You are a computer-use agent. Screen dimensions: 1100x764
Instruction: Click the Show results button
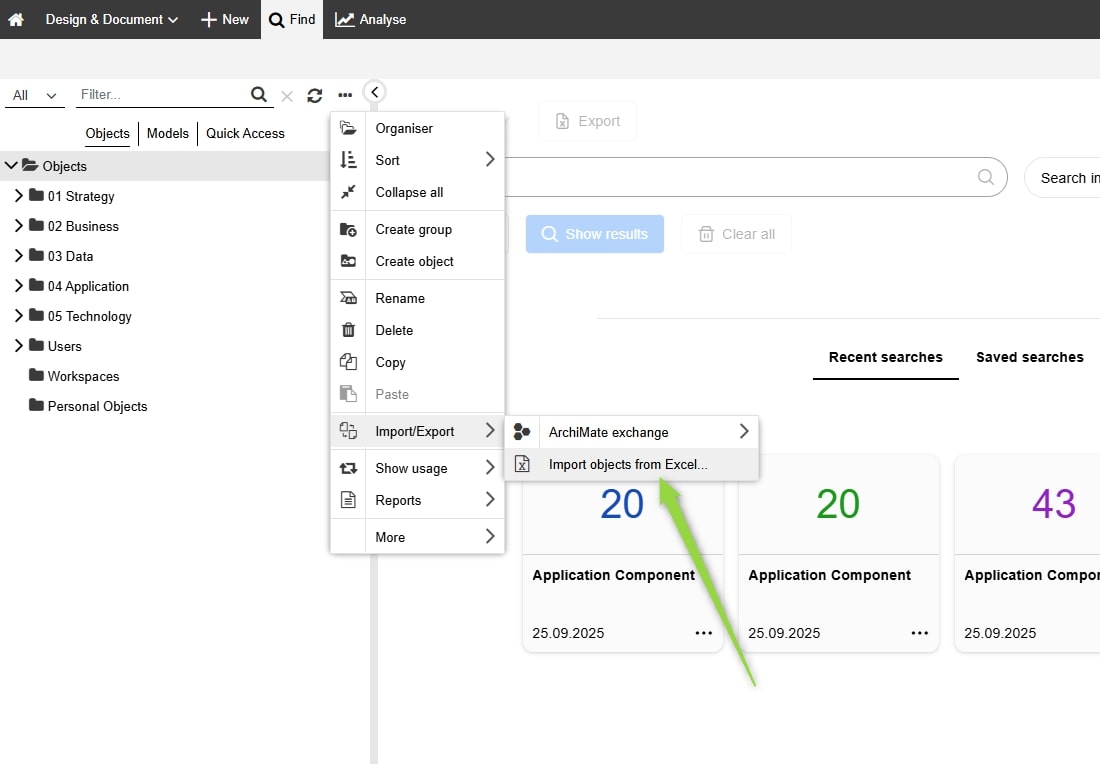595,234
